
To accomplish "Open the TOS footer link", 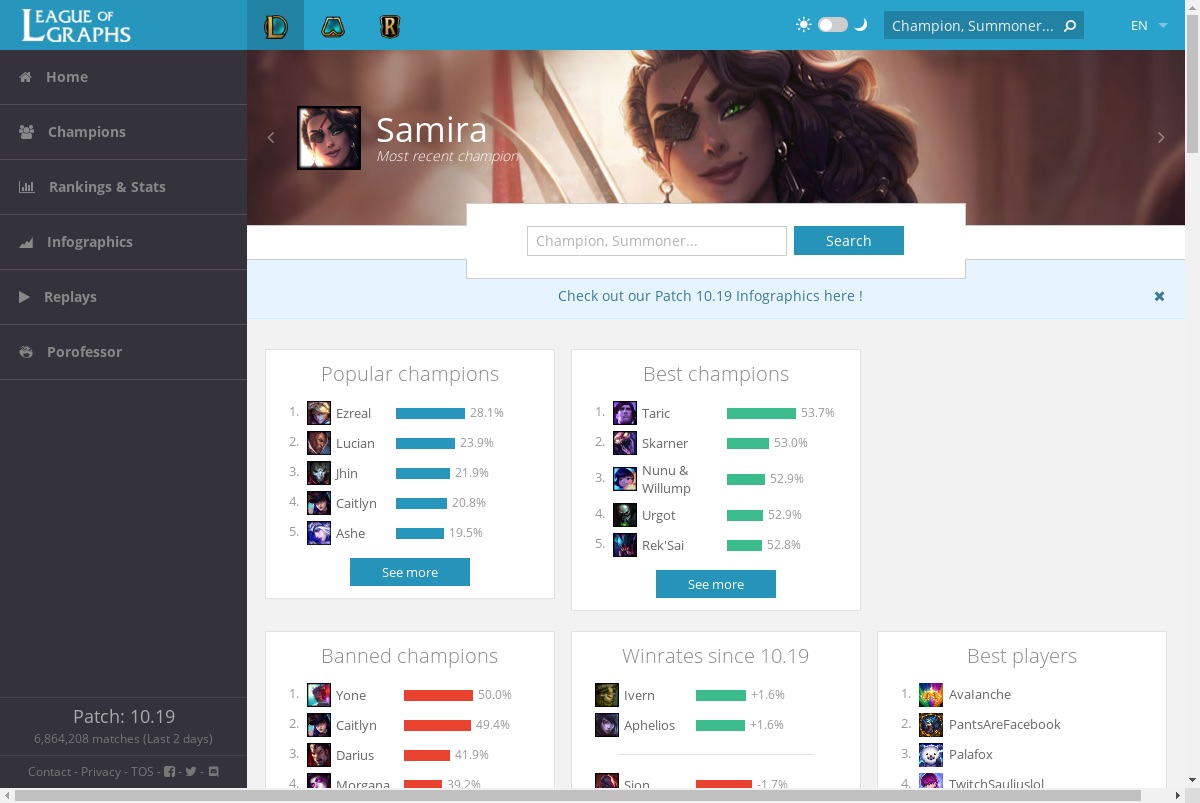I will [142, 771].
